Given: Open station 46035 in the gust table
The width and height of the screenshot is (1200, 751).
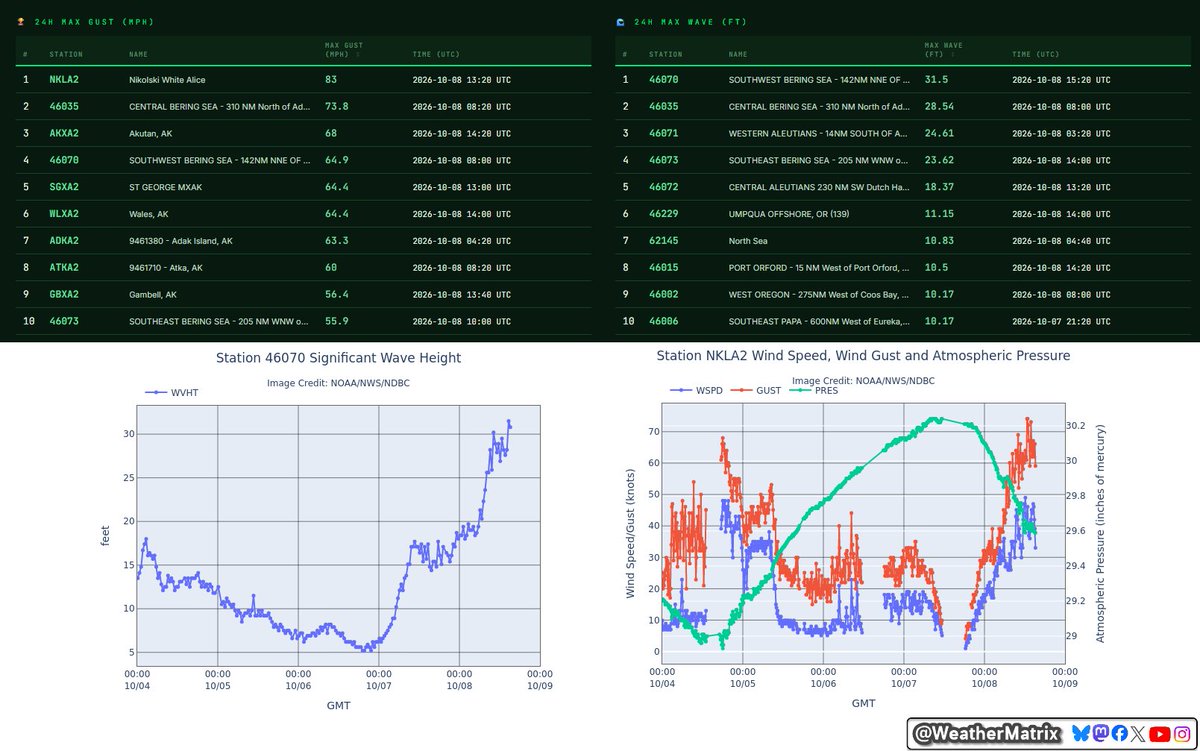Looking at the screenshot, I should pos(64,106).
